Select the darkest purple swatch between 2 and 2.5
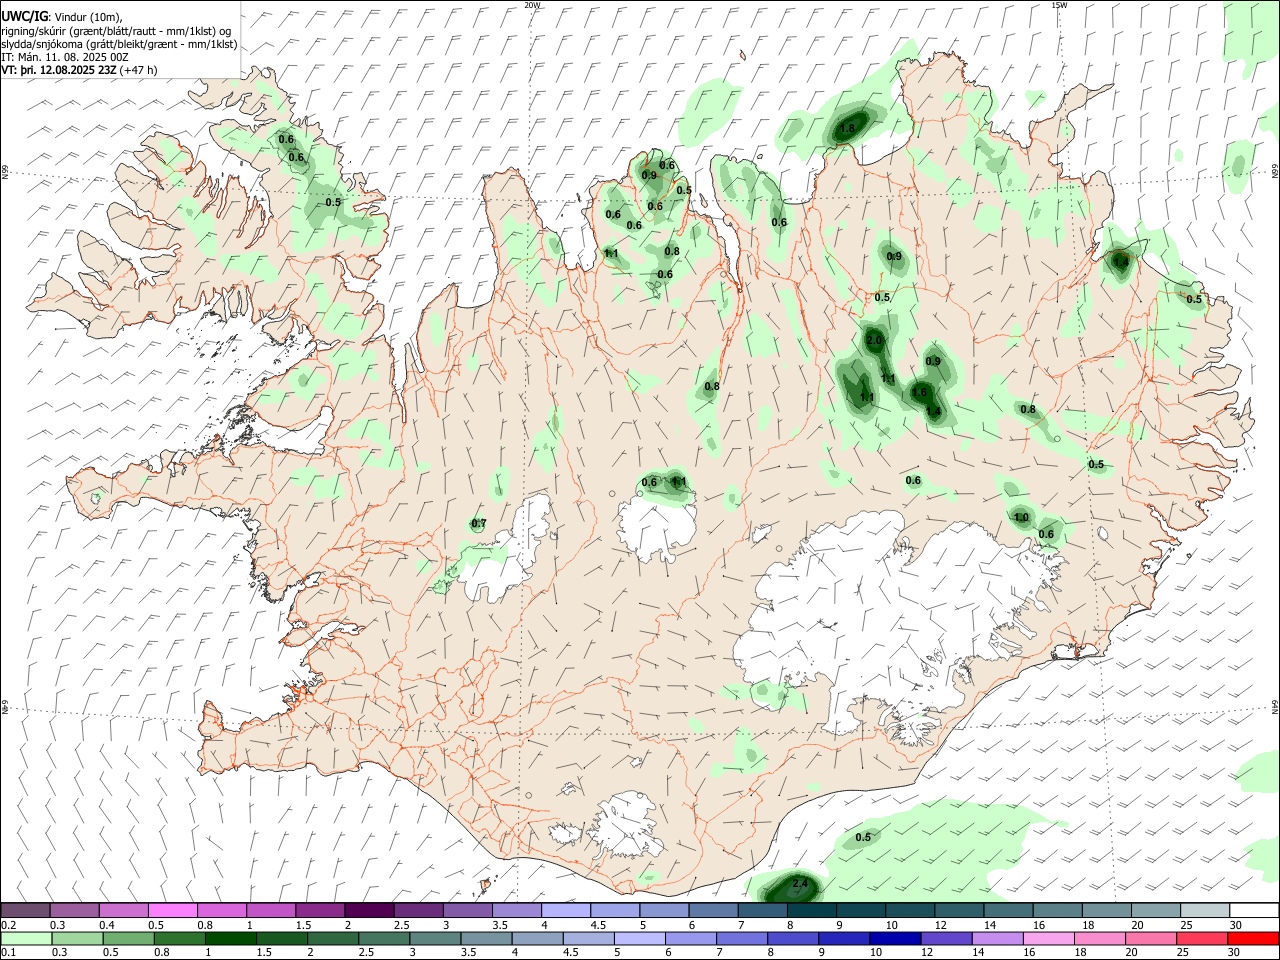 coord(368,910)
